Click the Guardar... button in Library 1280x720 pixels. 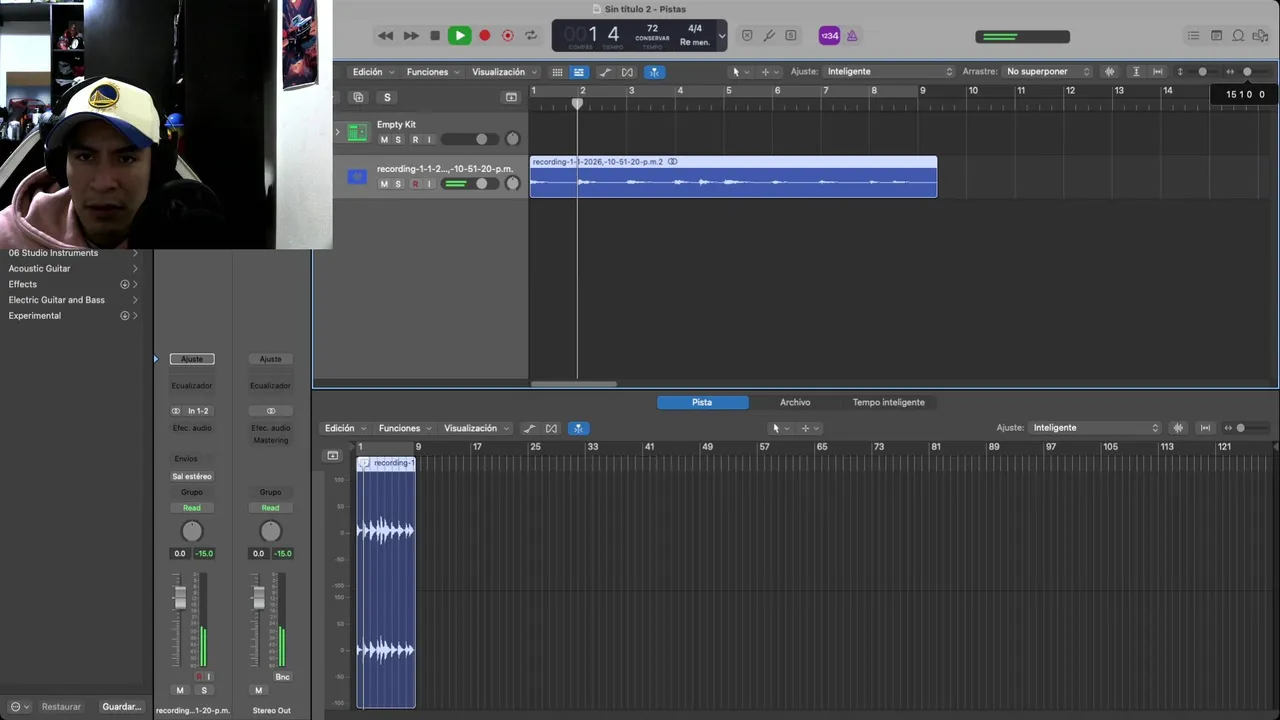click(x=122, y=707)
